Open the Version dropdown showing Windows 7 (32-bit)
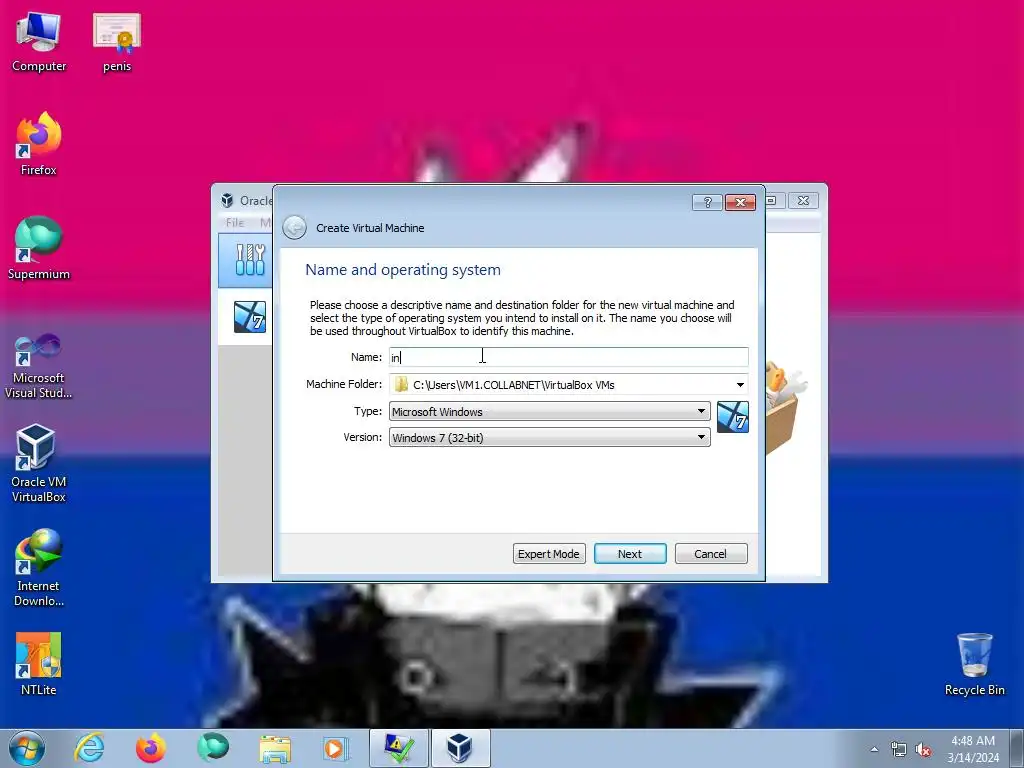This screenshot has height=768, width=1024. click(x=549, y=437)
